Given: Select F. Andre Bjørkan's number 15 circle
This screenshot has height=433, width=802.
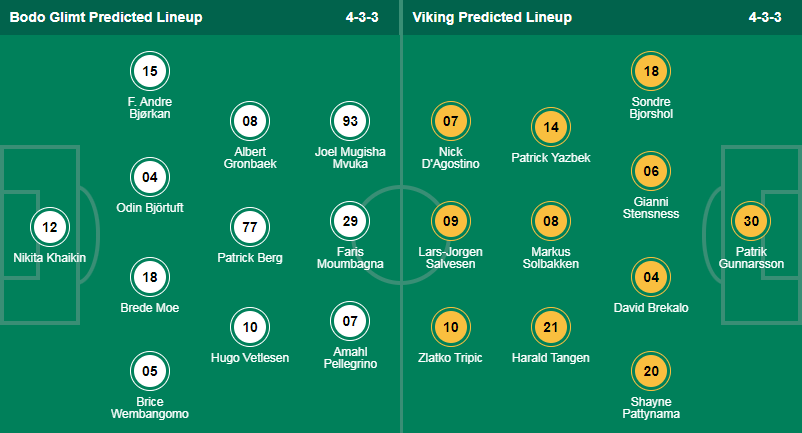Looking at the screenshot, I should coord(150,71).
